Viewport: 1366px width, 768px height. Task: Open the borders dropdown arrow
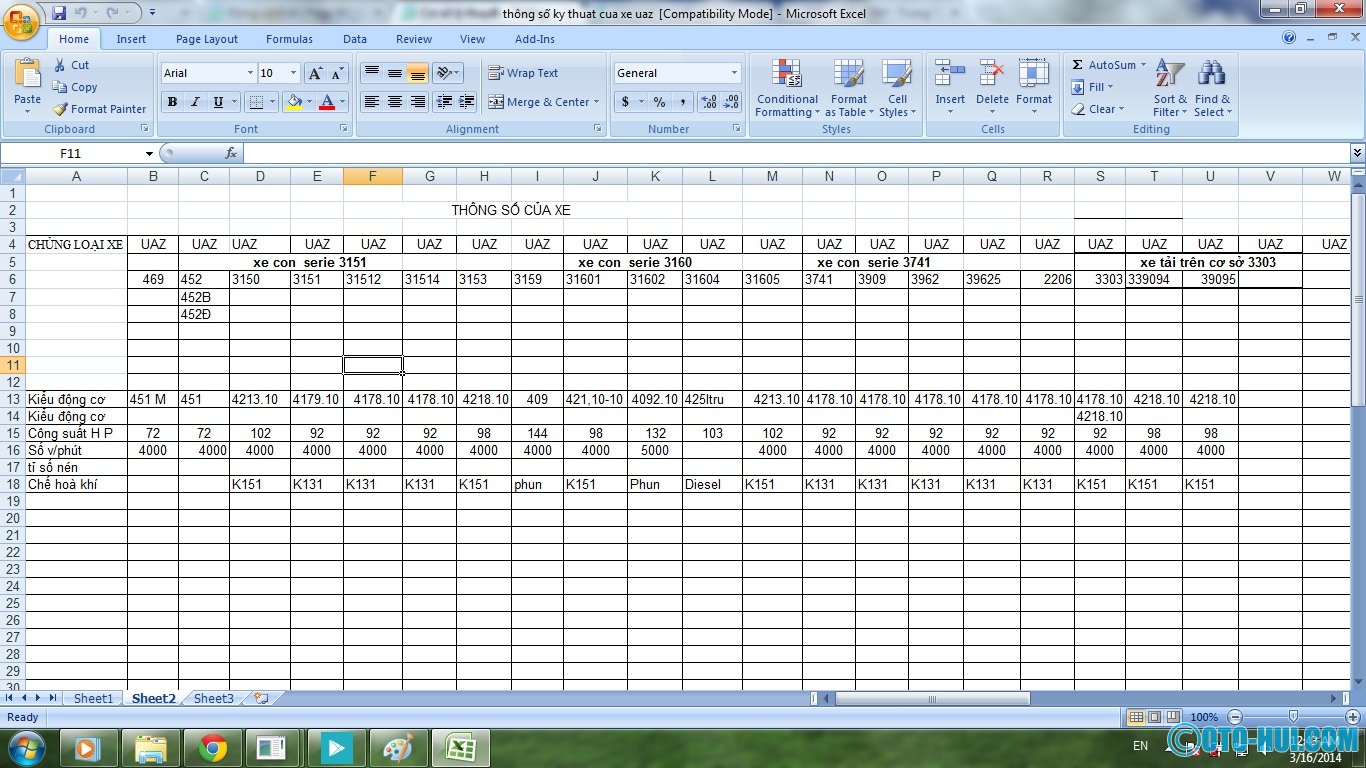tap(273, 102)
